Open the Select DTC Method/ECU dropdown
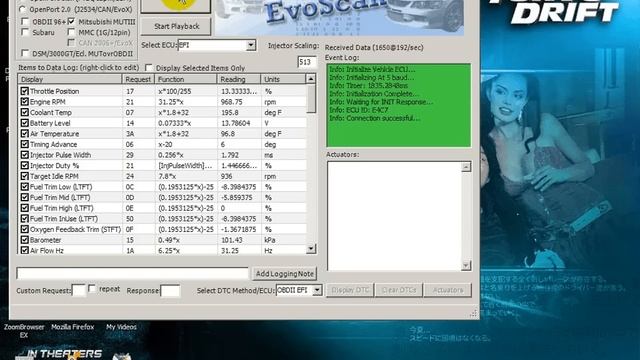The image size is (640, 360). (x=317, y=290)
